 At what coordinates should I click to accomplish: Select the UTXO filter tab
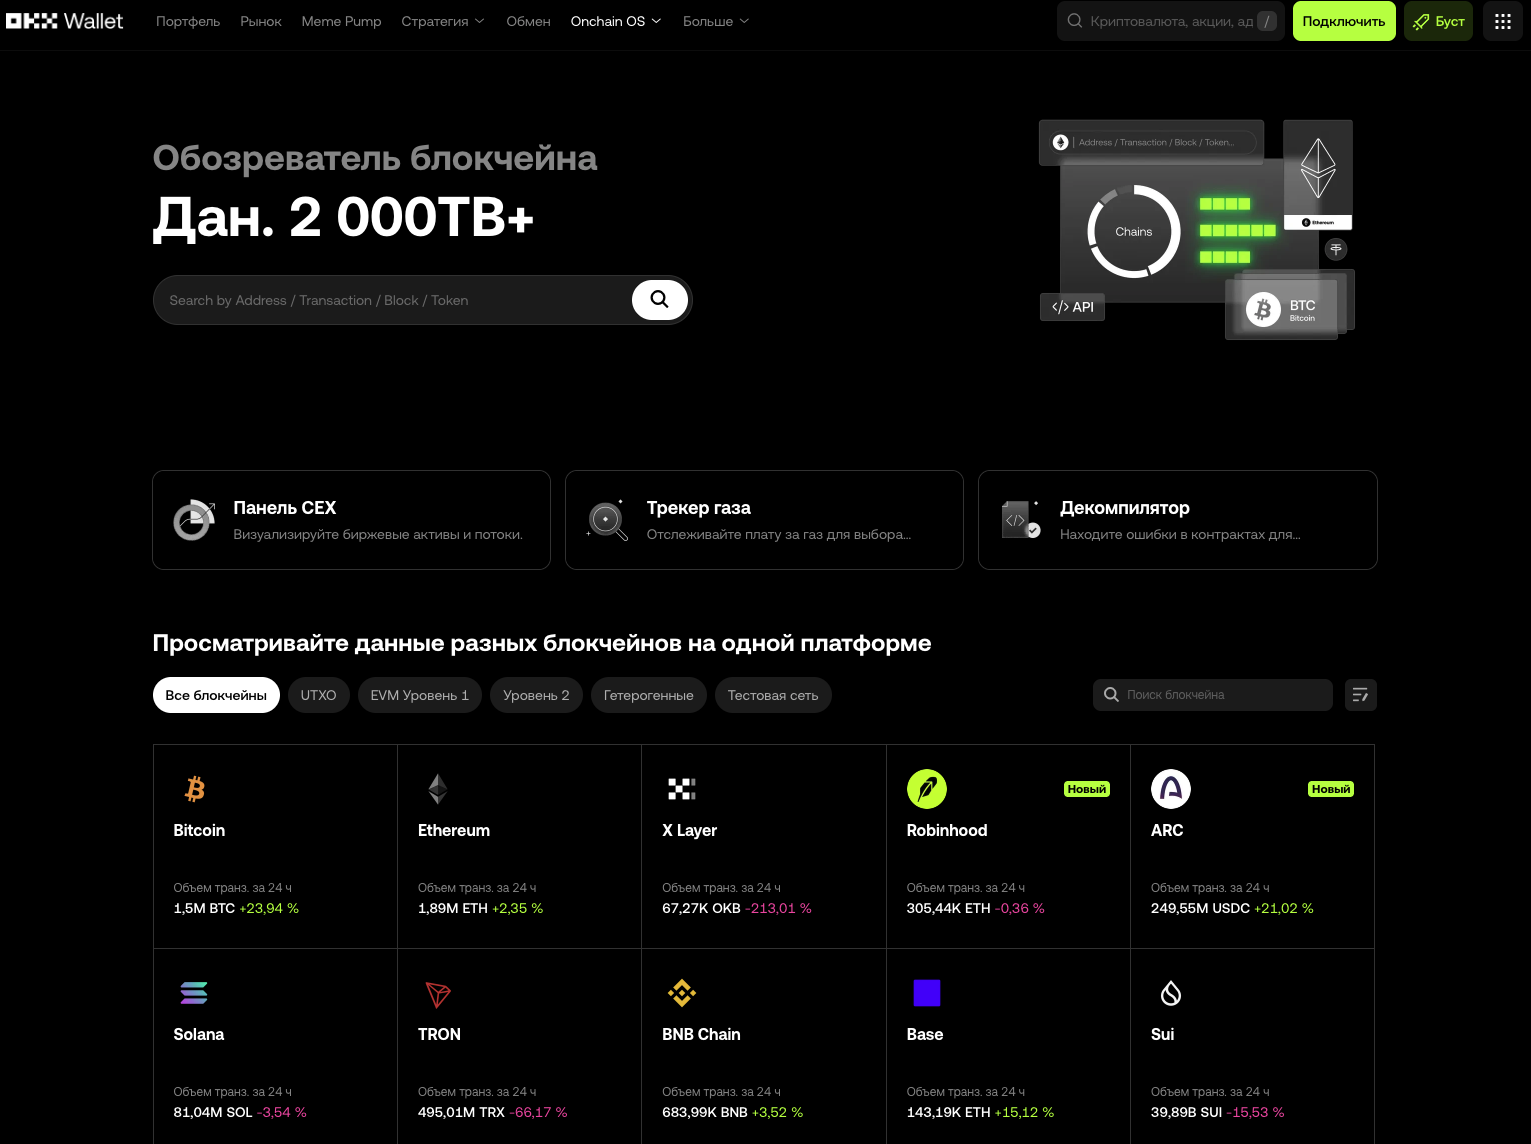coord(318,695)
